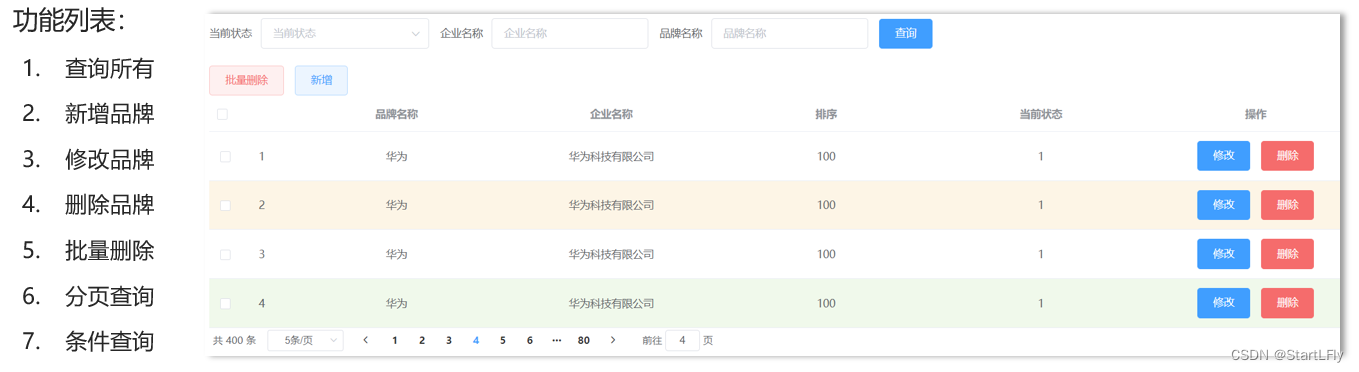Check the box for row 3
The image size is (1359, 372).
coord(225,254)
